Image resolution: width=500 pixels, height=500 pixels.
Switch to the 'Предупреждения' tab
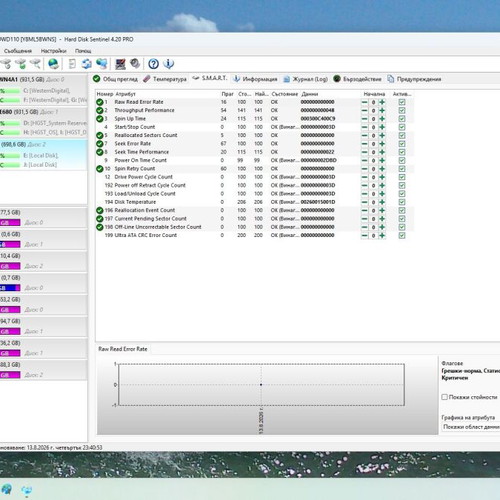pyautogui.click(x=414, y=79)
